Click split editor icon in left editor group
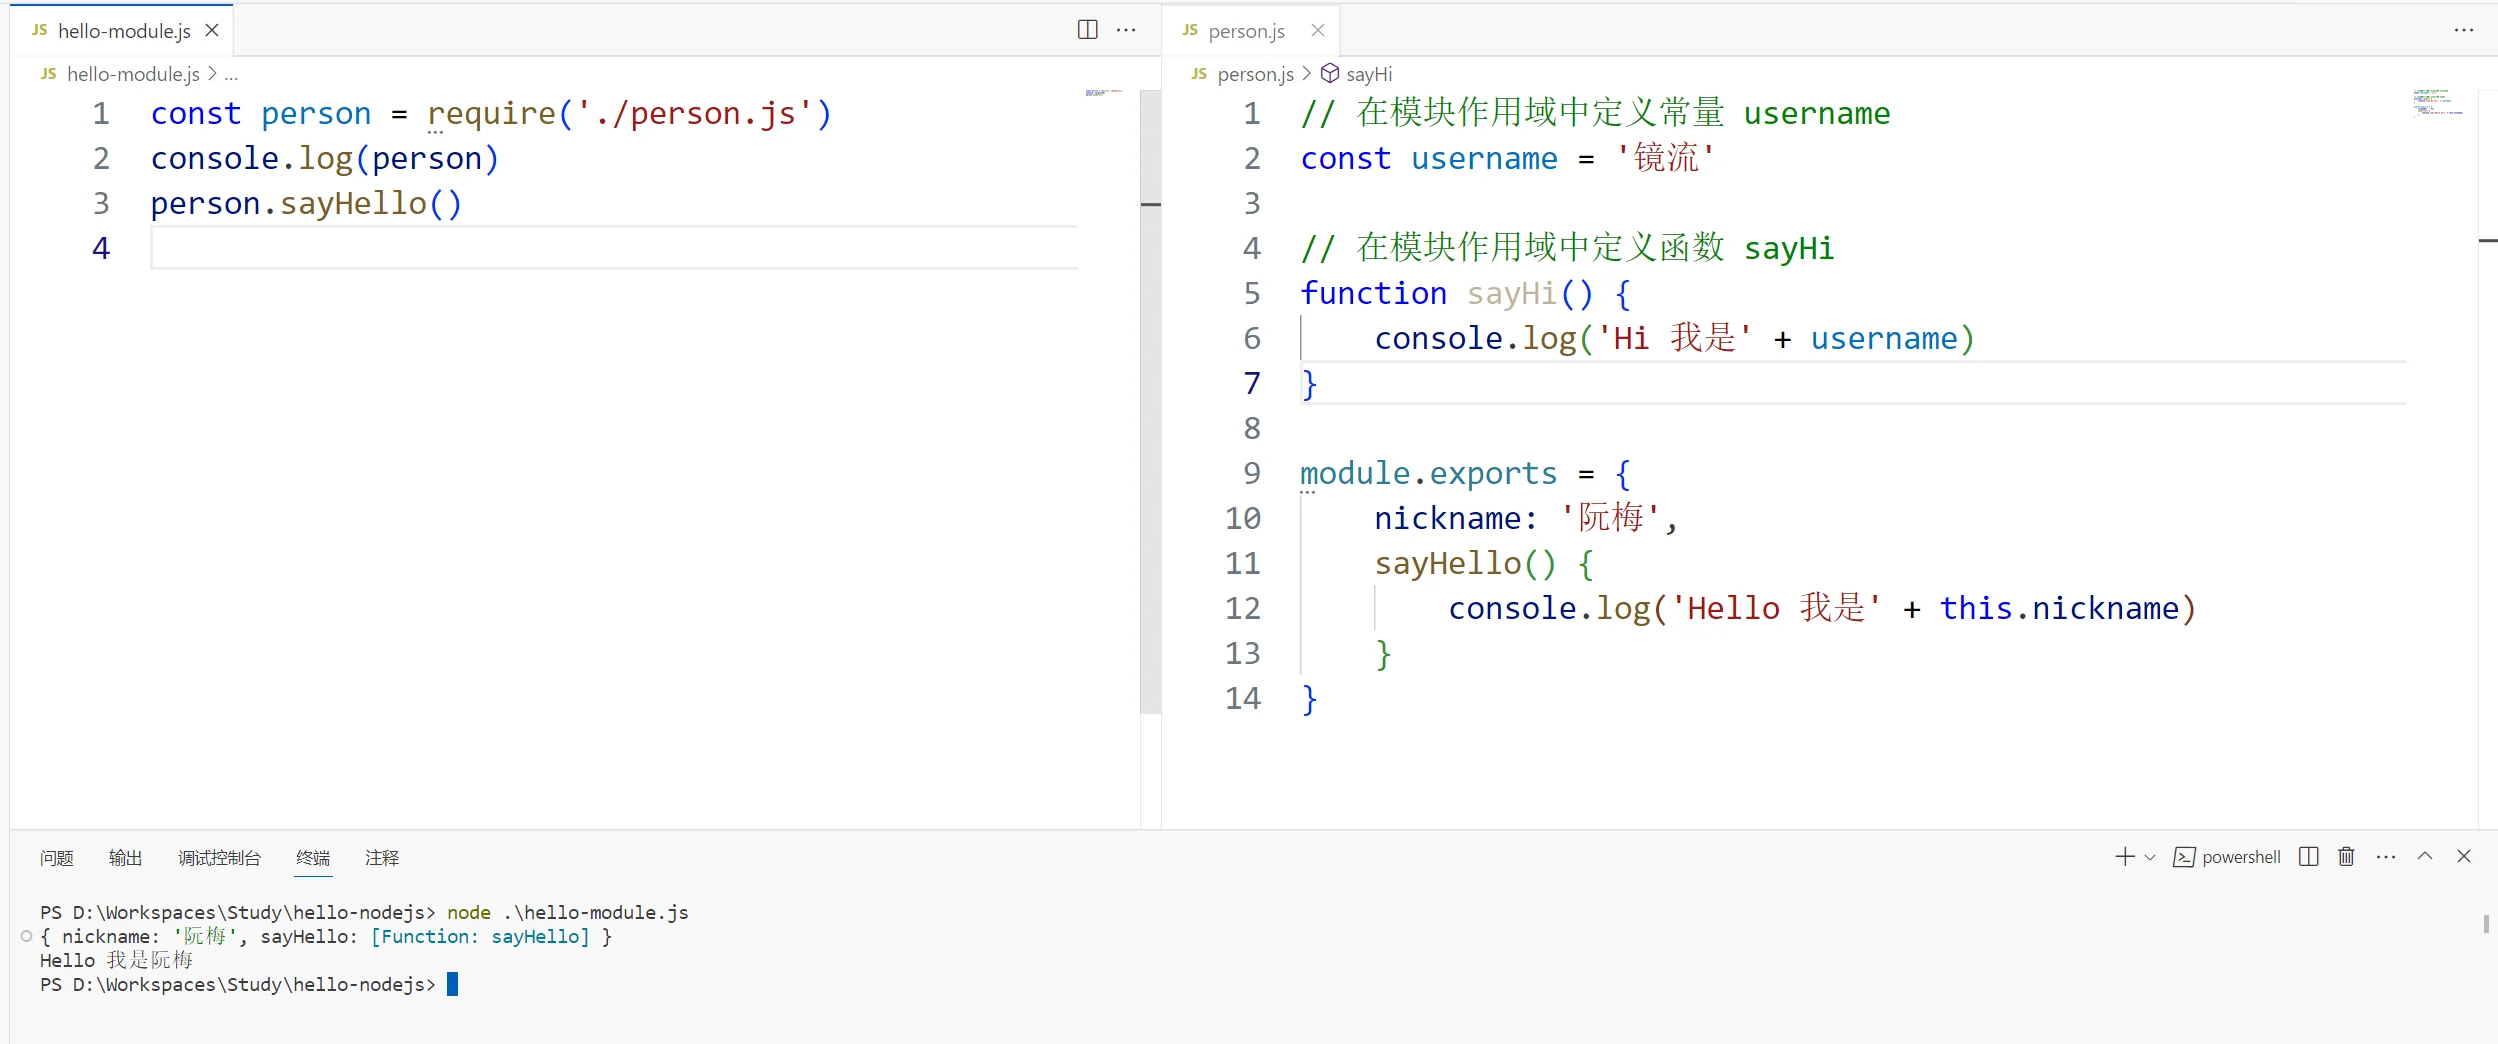This screenshot has height=1044, width=2498. coord(1087,30)
